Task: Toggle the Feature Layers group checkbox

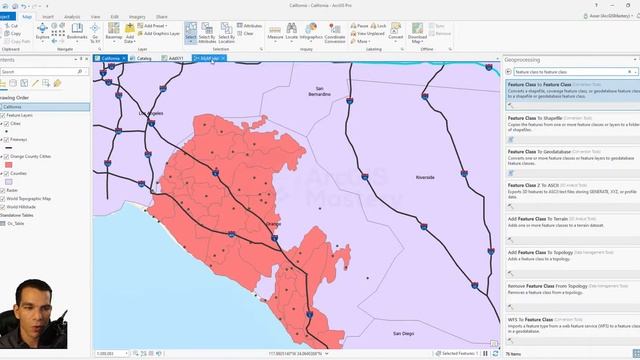Action: [x=3, y=116]
